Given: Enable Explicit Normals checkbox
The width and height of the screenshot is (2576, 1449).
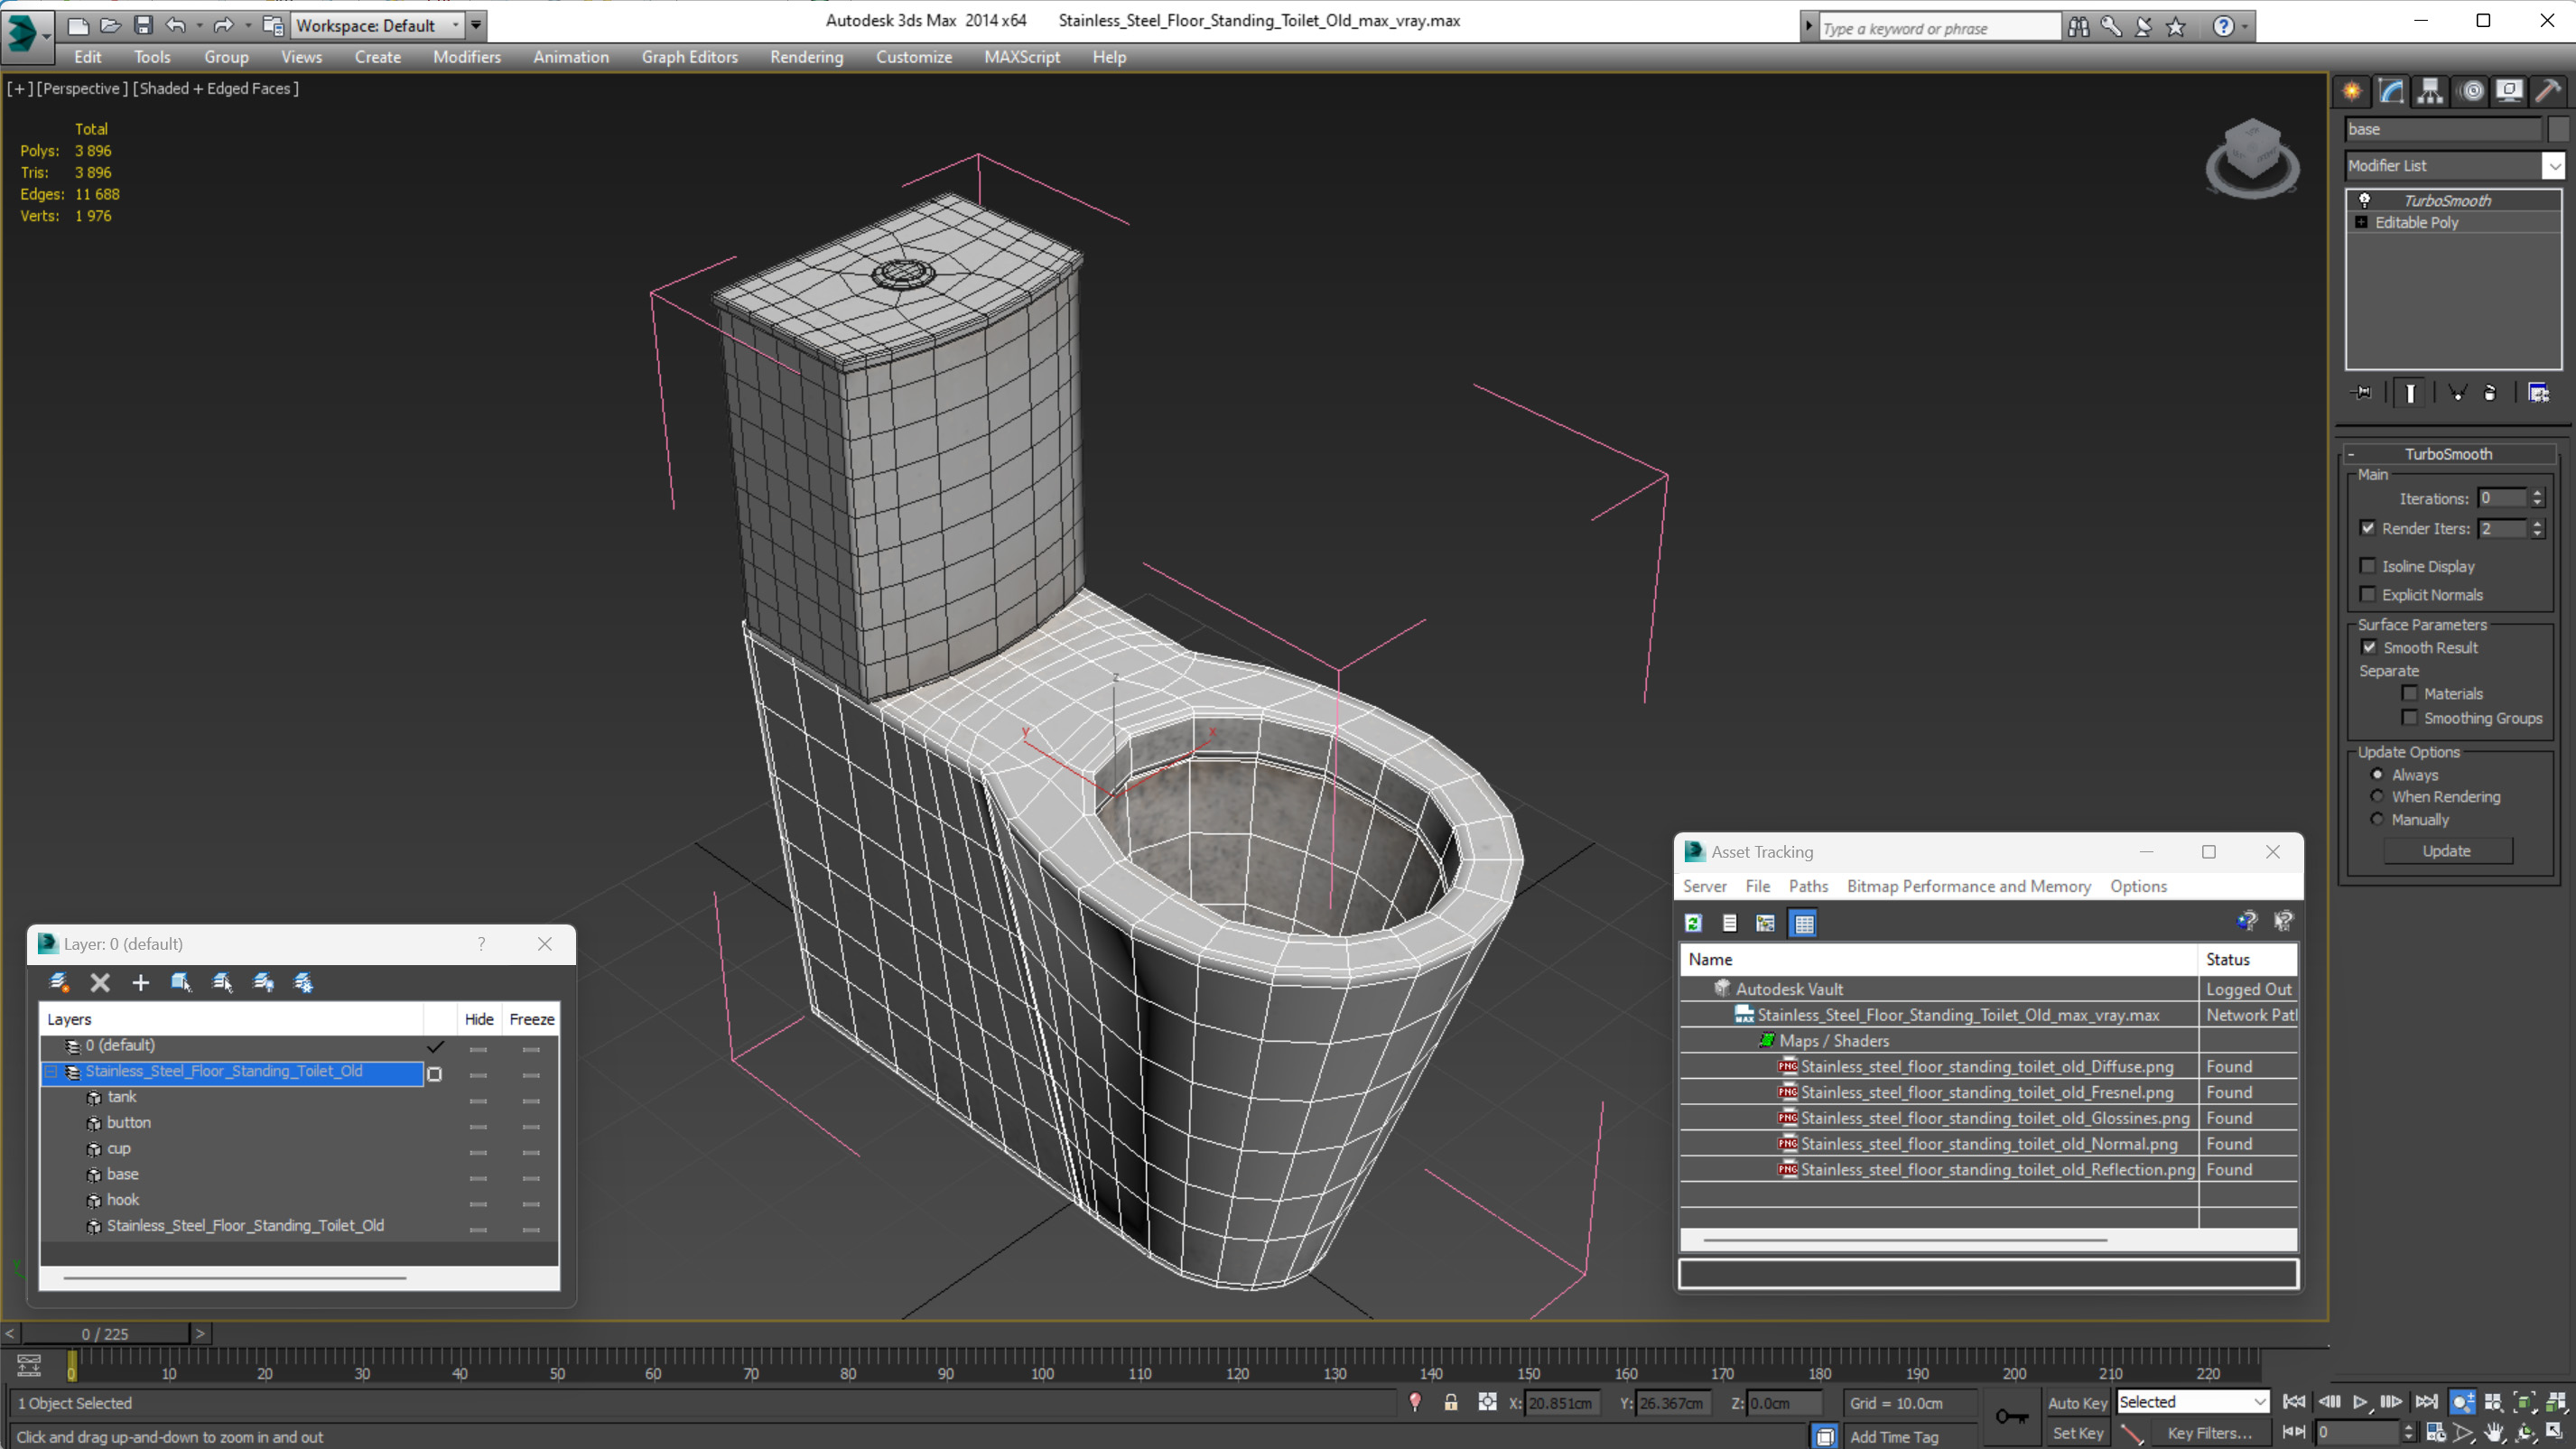Looking at the screenshot, I should coord(2367,594).
